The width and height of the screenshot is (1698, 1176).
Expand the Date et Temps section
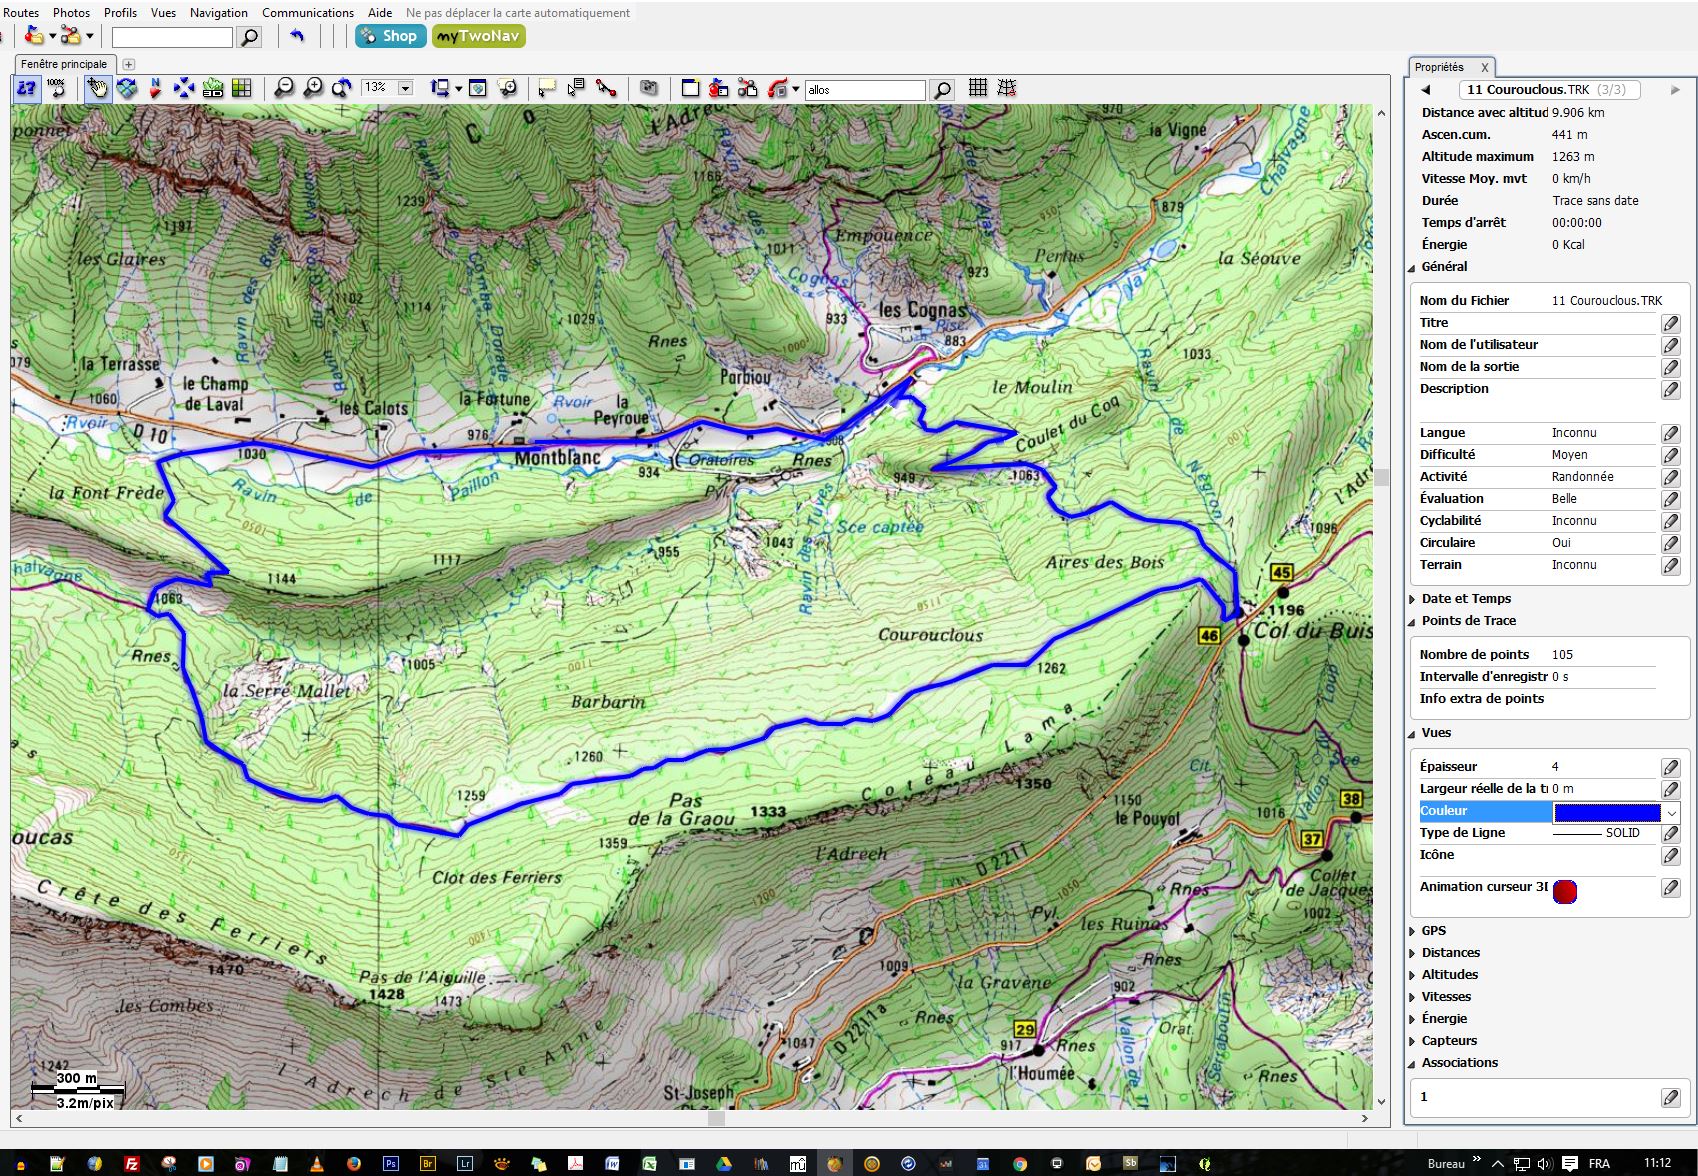1466,599
